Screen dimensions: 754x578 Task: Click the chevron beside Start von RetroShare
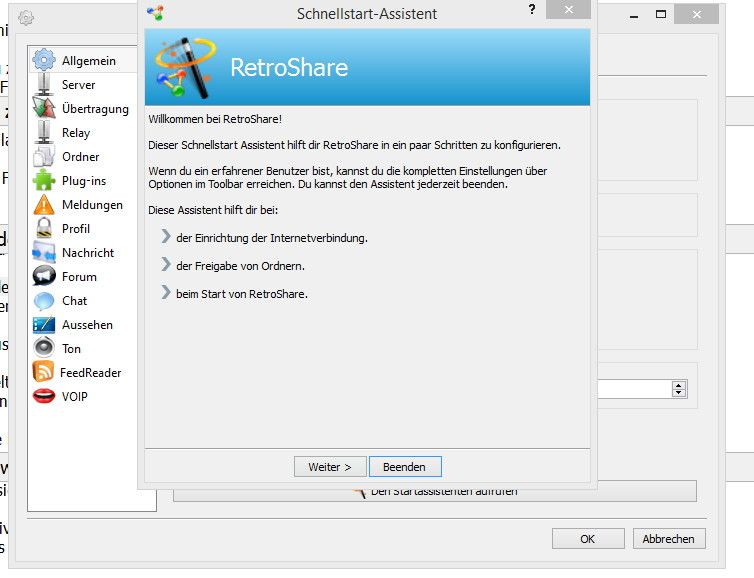[x=165, y=292]
